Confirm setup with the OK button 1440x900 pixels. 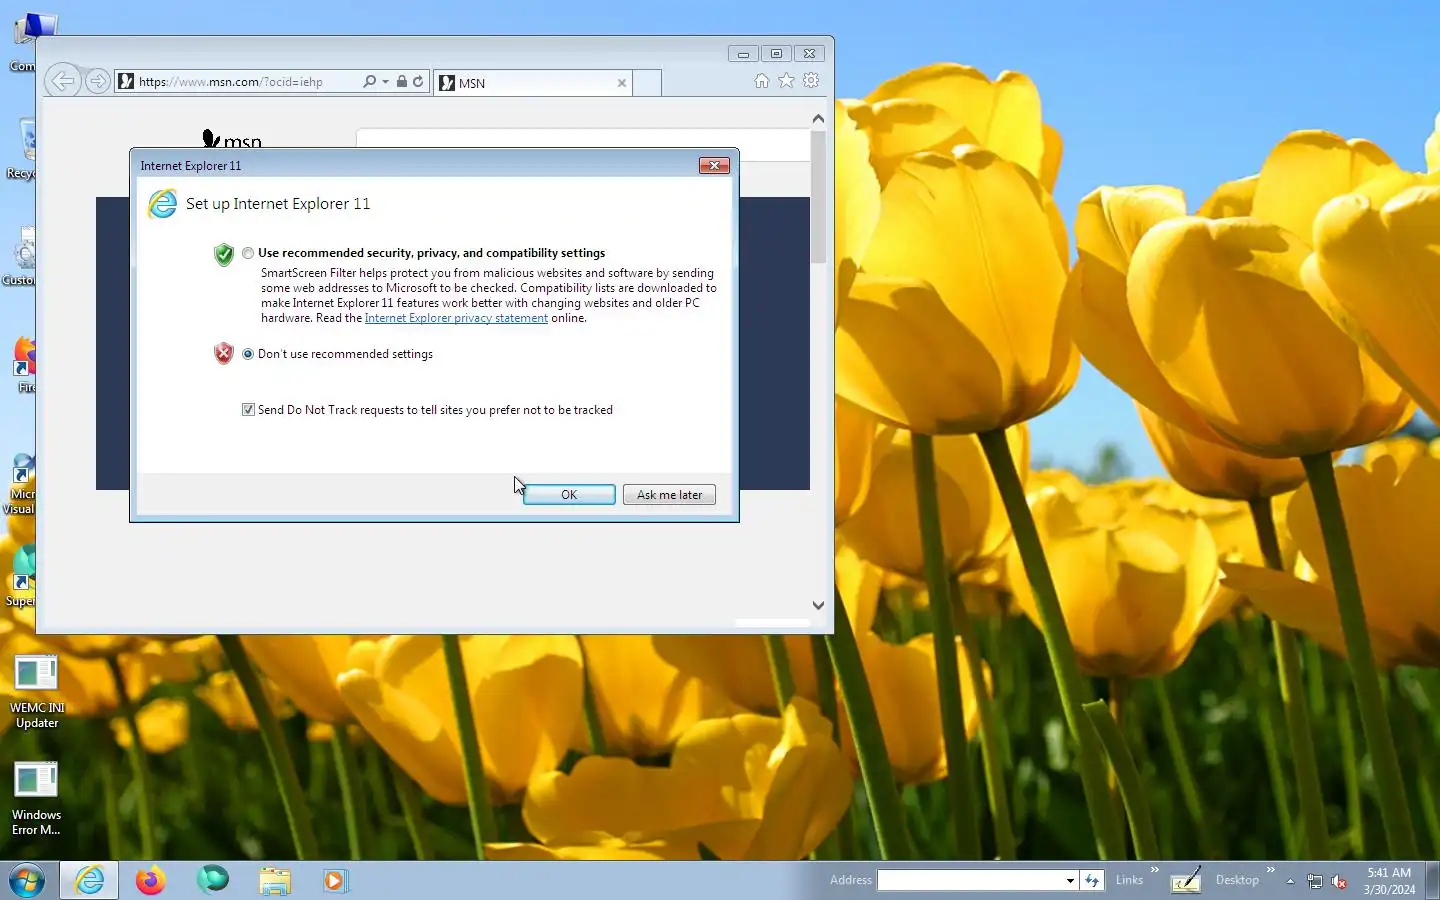click(x=569, y=495)
